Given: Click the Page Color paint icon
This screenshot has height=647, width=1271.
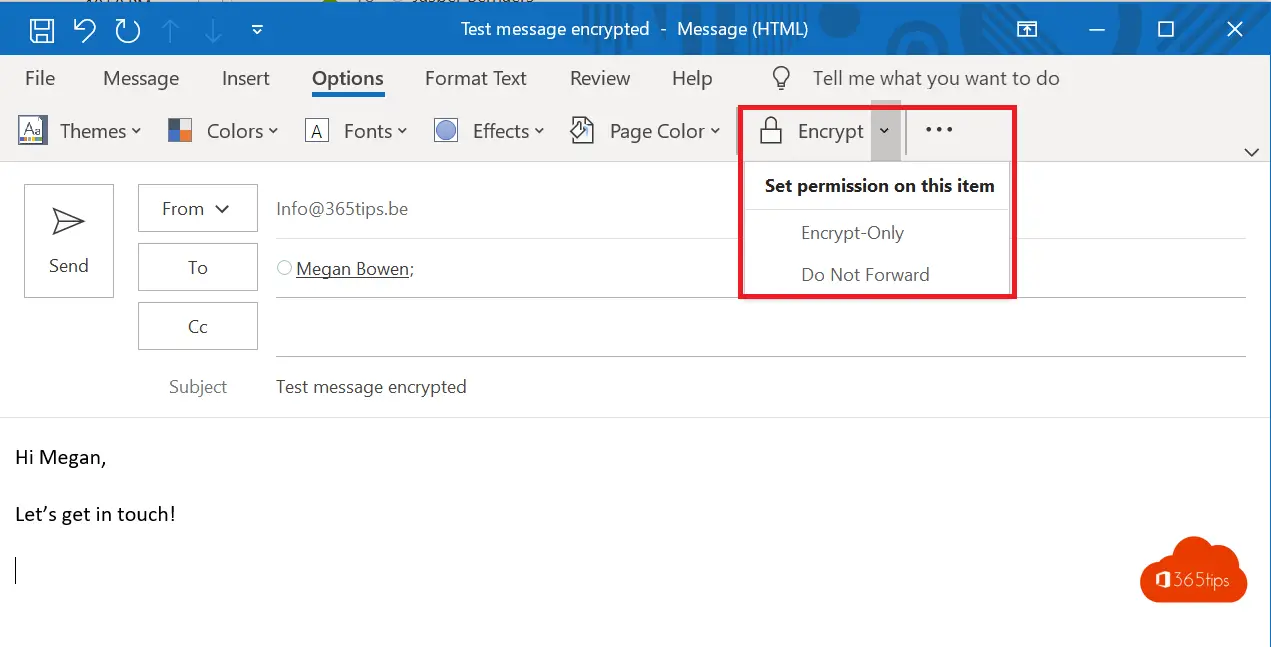Looking at the screenshot, I should pos(582,131).
